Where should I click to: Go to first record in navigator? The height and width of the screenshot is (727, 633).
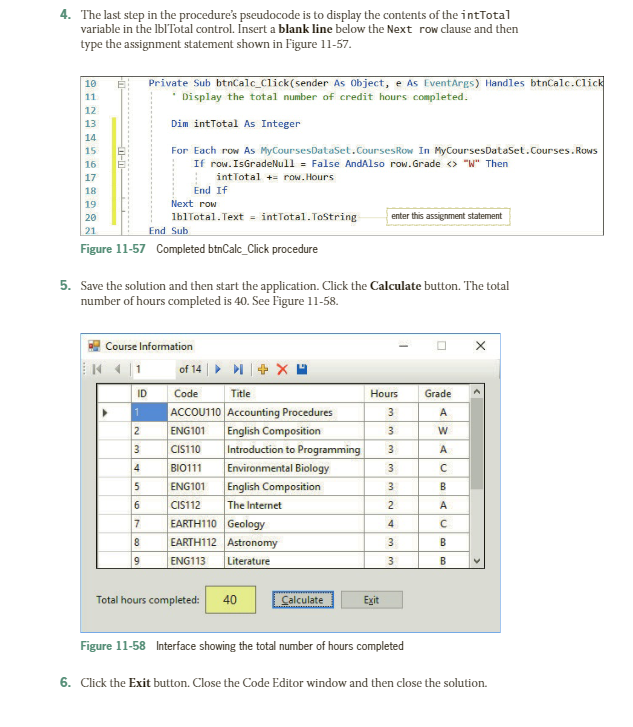[97, 370]
